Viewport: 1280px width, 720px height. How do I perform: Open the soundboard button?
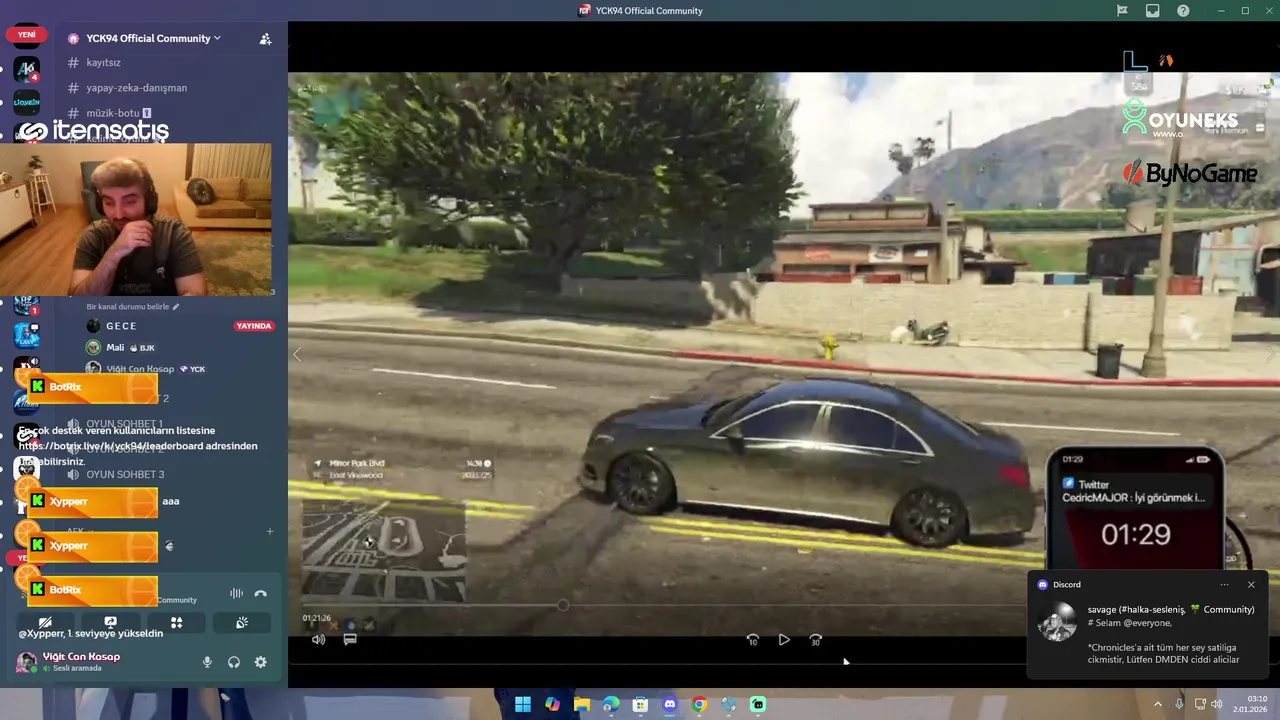241,622
